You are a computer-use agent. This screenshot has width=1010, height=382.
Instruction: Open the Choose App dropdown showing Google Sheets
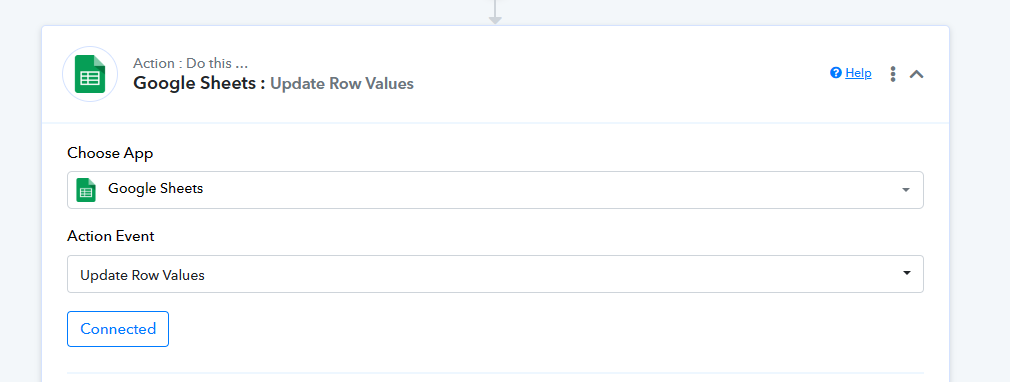495,189
